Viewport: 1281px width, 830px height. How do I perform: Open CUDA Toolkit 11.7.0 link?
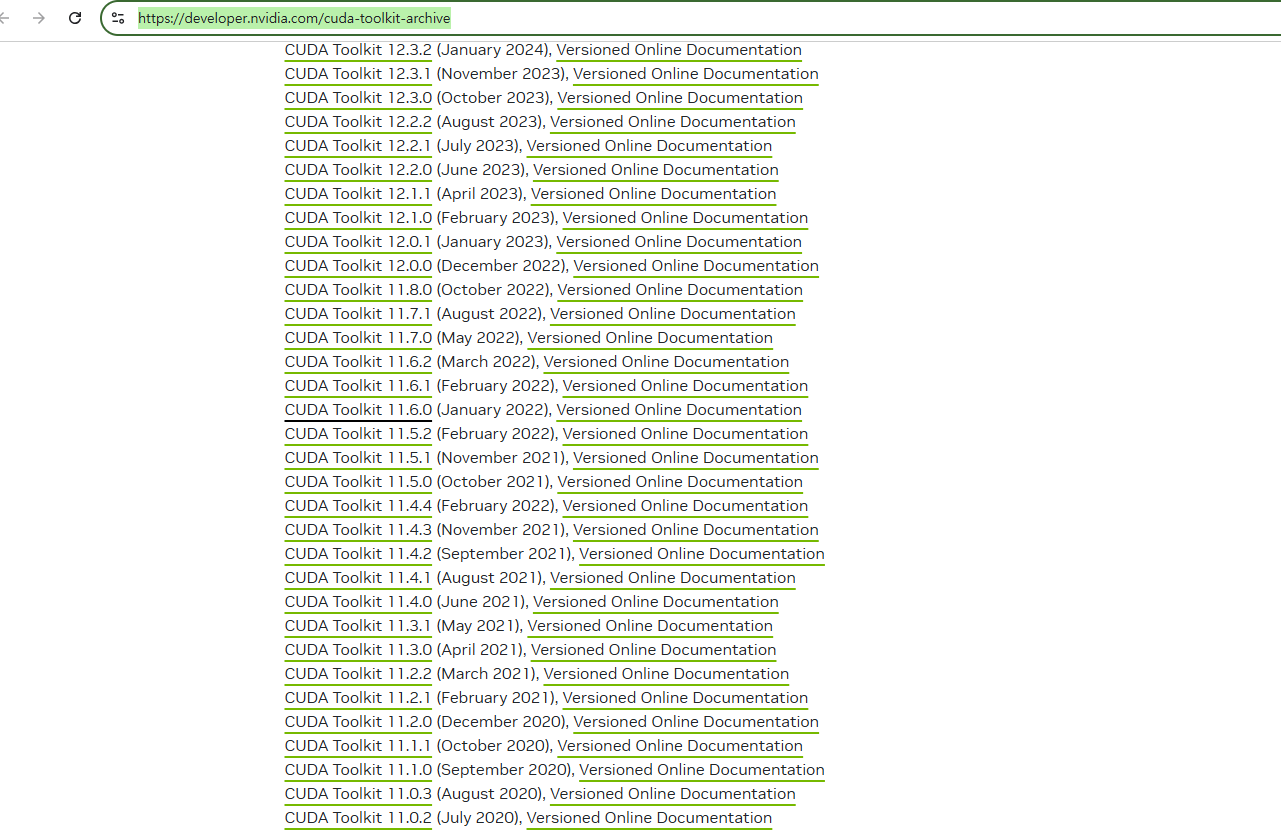358,338
